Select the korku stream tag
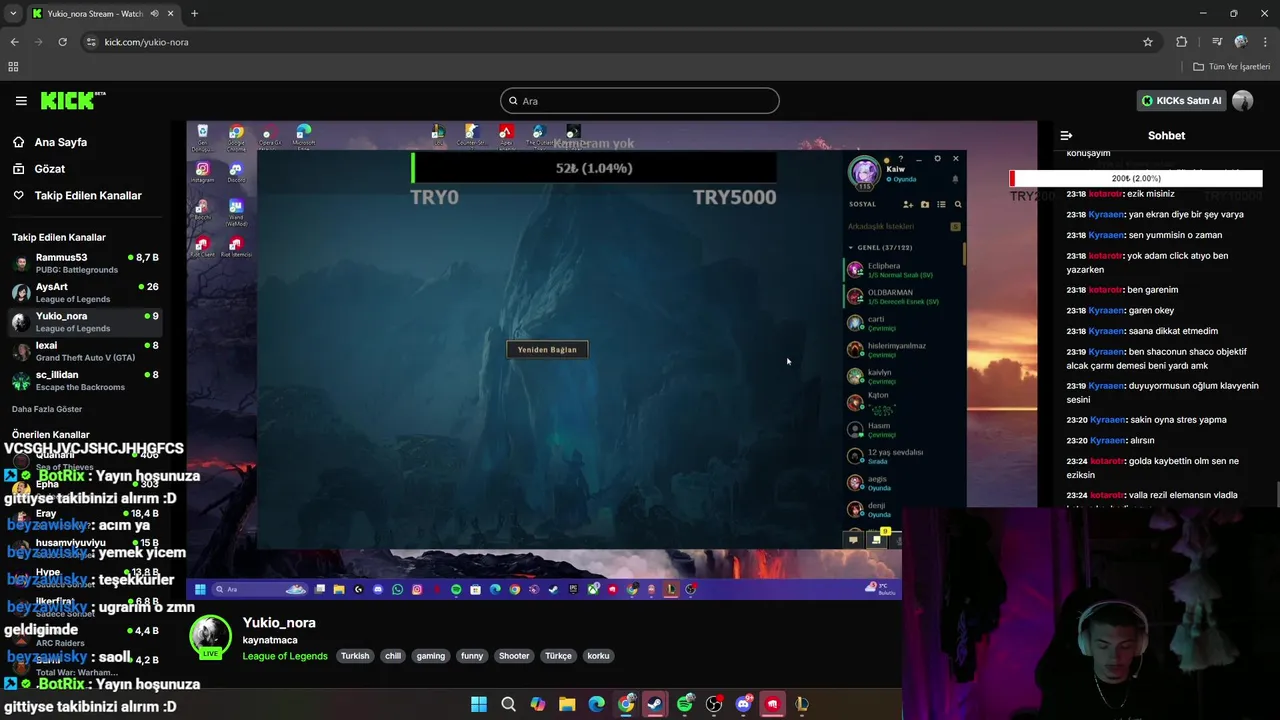Image resolution: width=1280 pixels, height=720 pixels. click(x=598, y=656)
